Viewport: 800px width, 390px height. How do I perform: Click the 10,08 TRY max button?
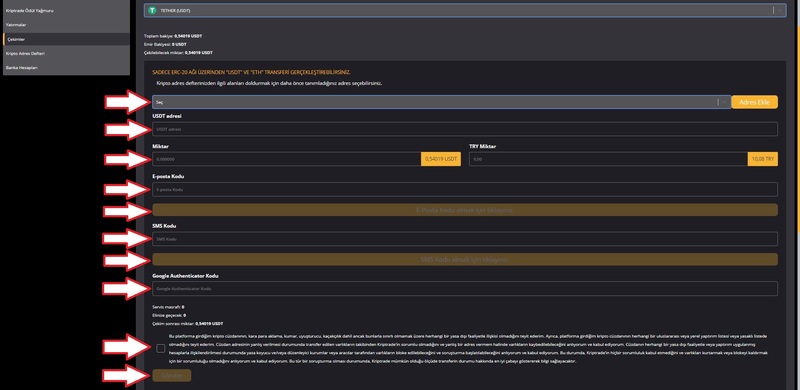(x=763, y=159)
